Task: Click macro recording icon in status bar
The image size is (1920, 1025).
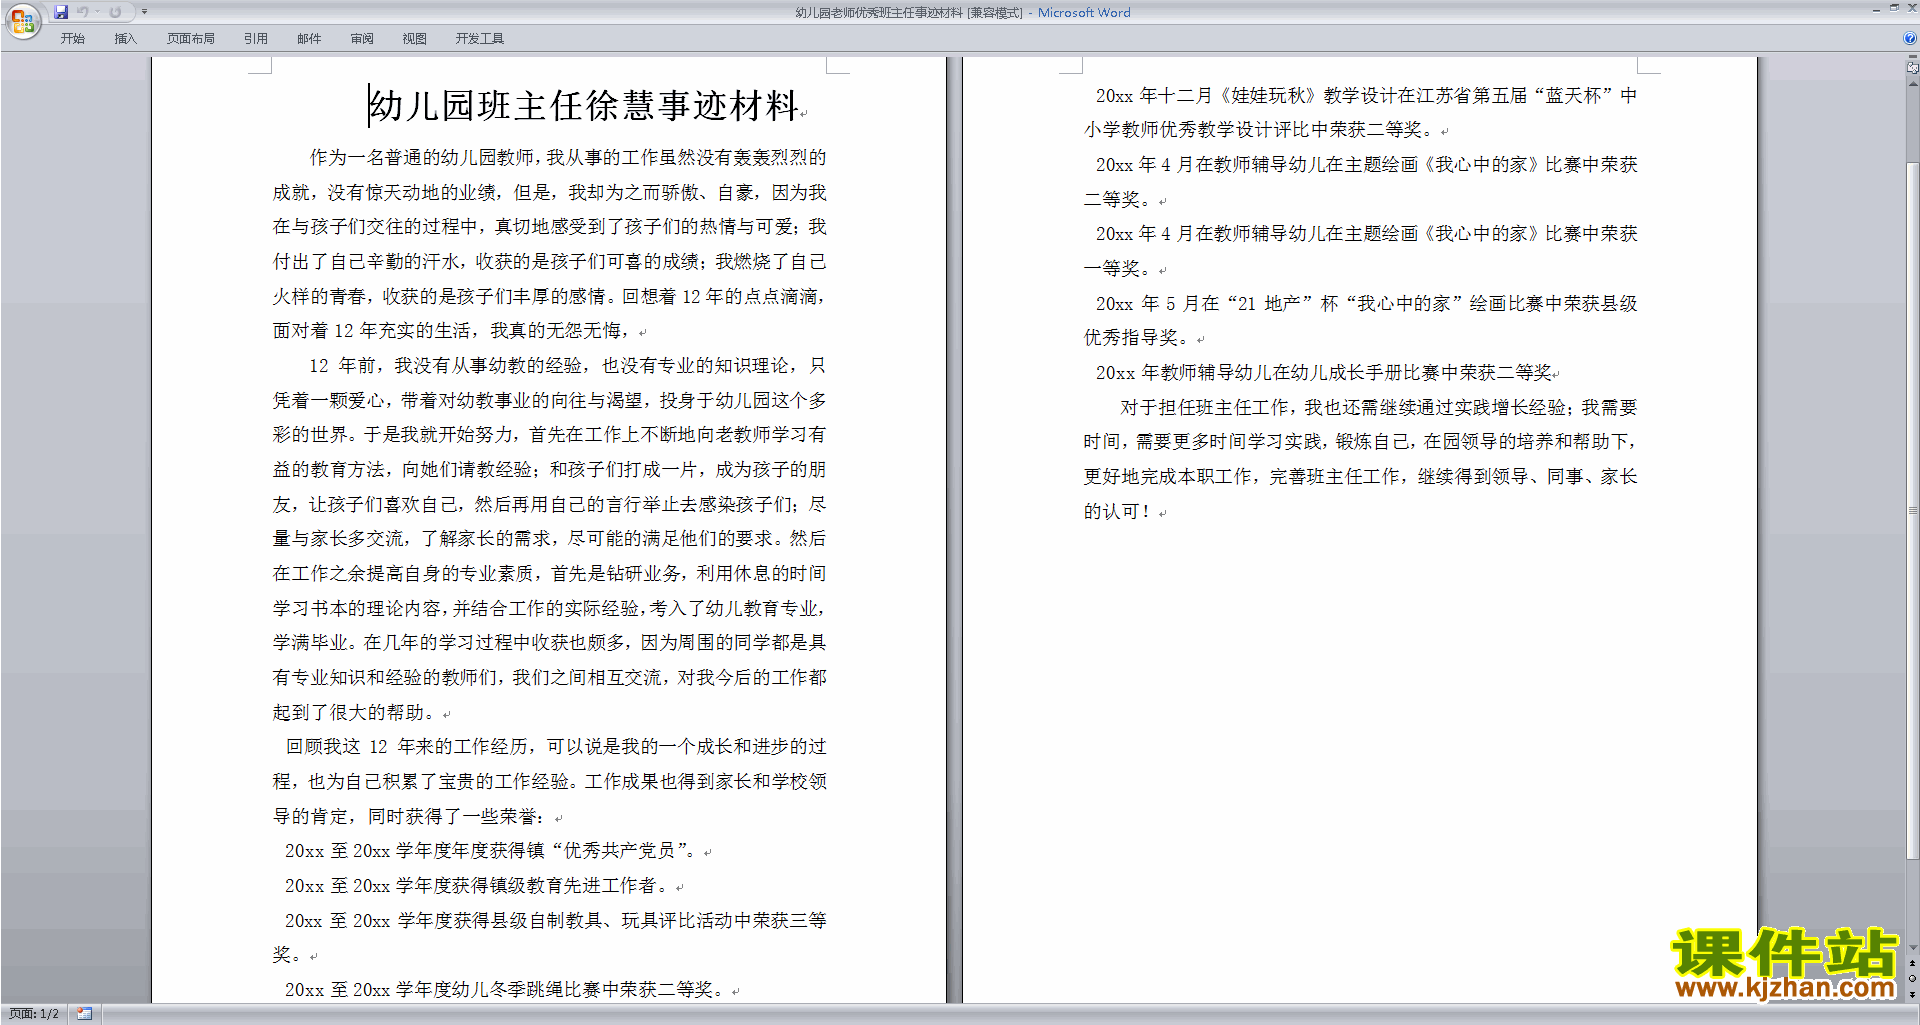Action: tap(85, 1014)
